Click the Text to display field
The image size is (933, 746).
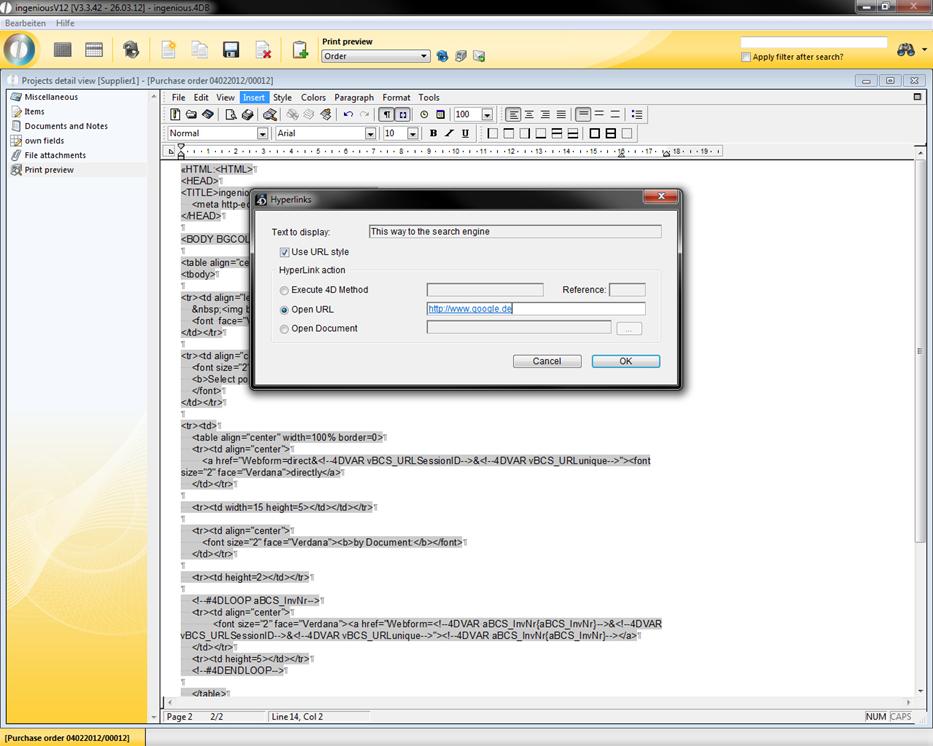tap(514, 232)
